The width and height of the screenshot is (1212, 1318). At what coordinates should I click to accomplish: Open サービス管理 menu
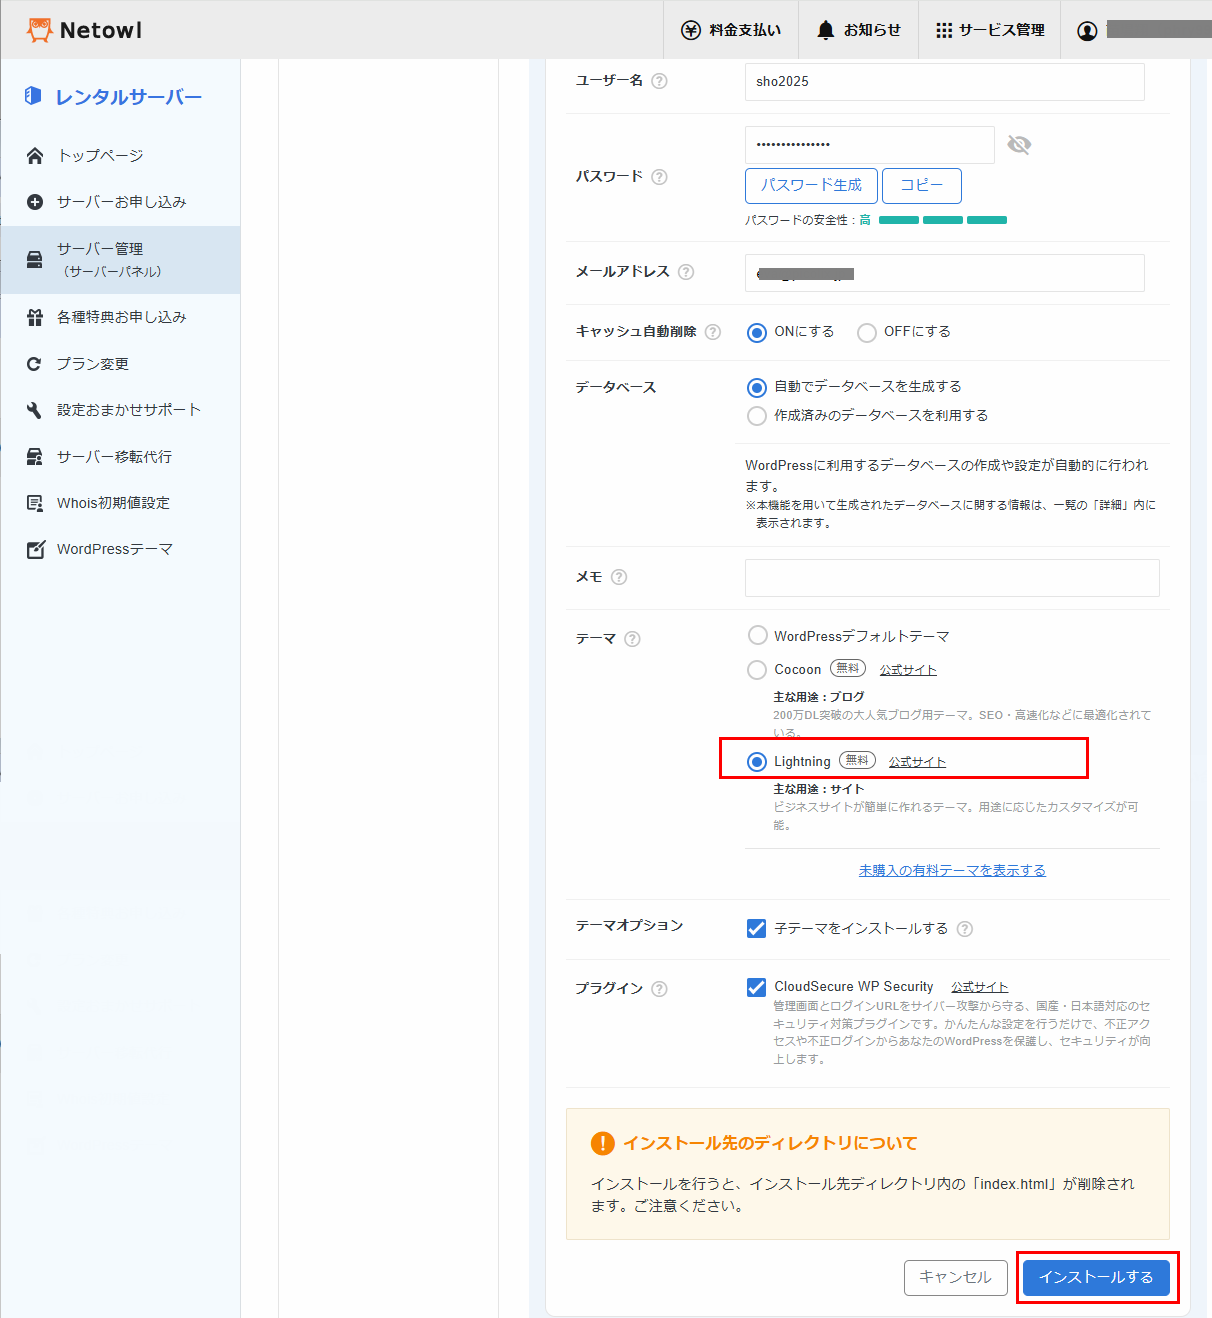[990, 30]
